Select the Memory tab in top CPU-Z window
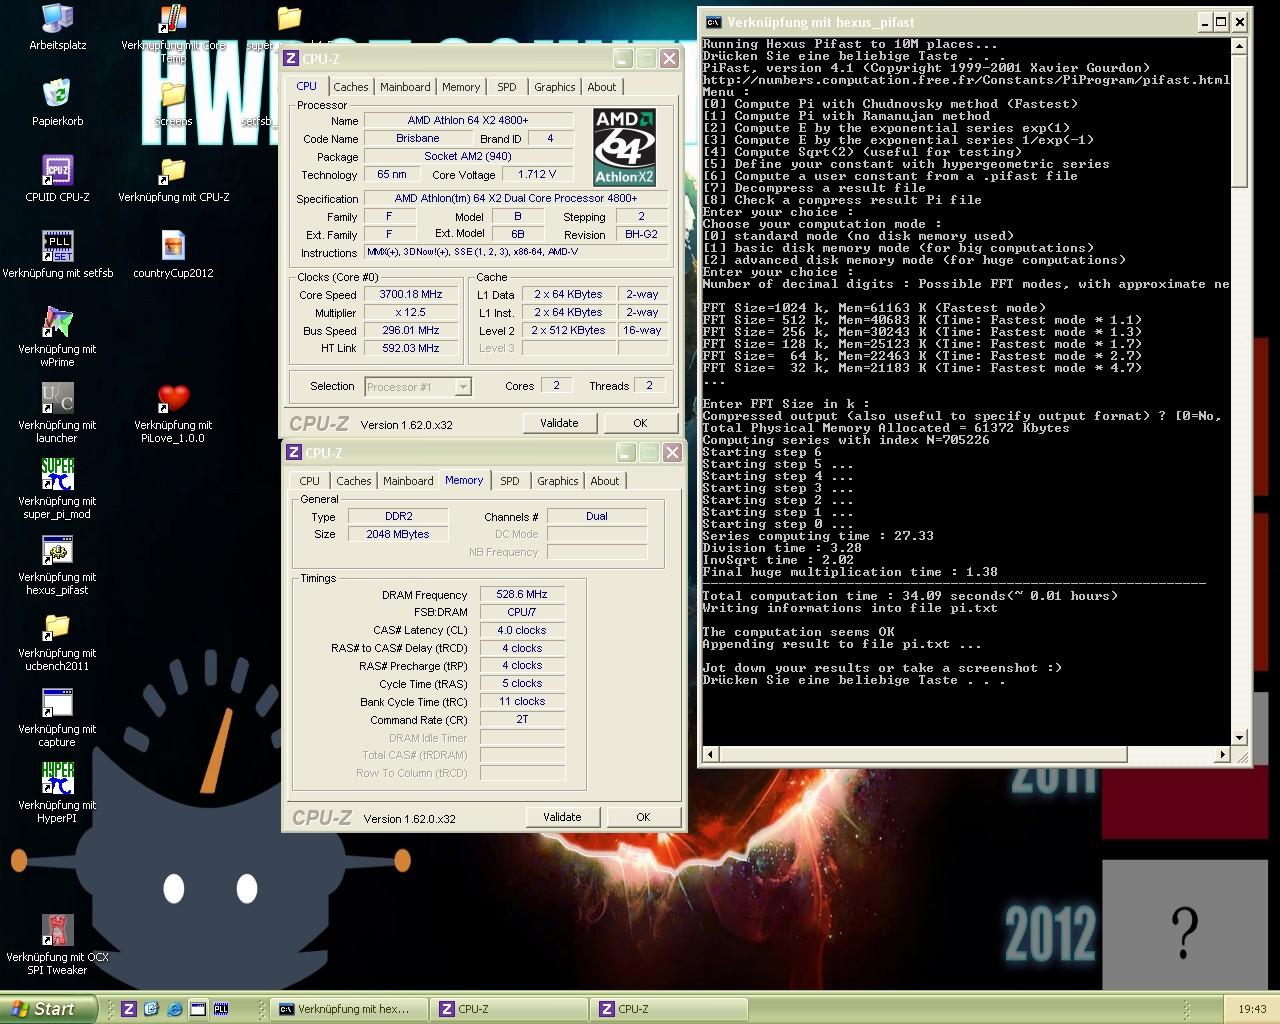The width and height of the screenshot is (1280, 1024). [x=461, y=87]
